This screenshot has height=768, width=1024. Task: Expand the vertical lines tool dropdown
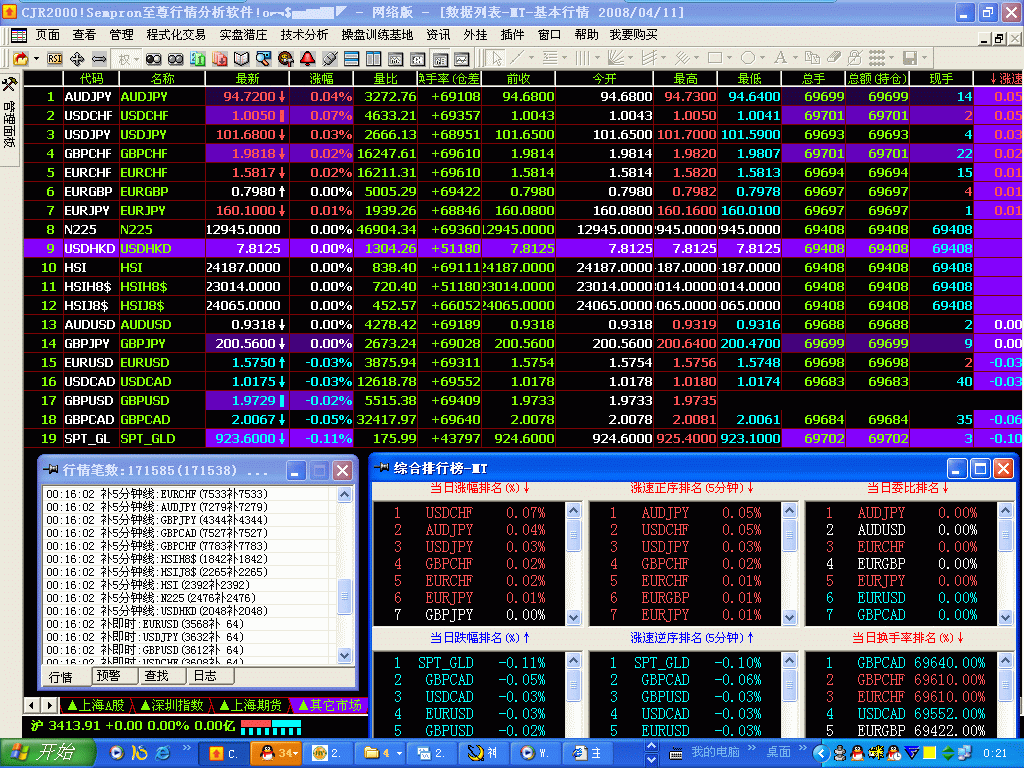pyautogui.click(x=597, y=58)
